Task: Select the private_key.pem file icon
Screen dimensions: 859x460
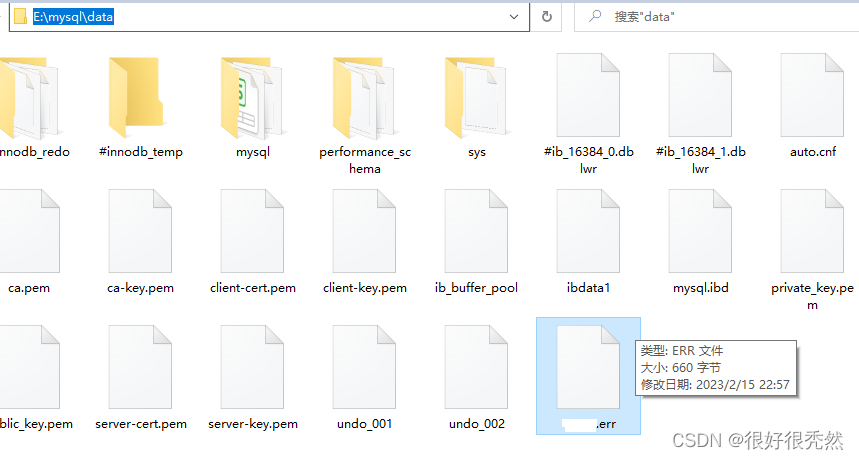Action: coord(812,231)
